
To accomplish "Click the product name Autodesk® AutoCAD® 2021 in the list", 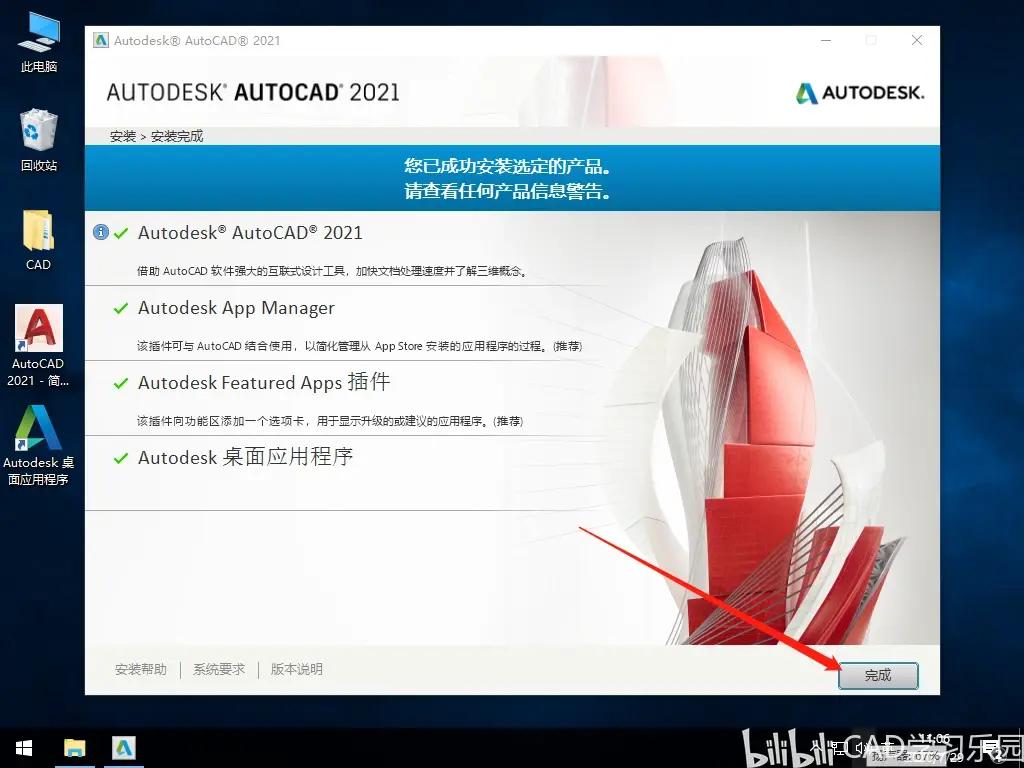I will pos(250,233).
